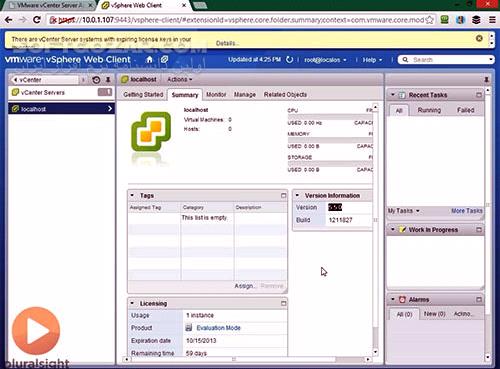Switch to the Getting Started tab
Image resolution: width=500 pixels, height=369 pixels.
pyautogui.click(x=143, y=95)
